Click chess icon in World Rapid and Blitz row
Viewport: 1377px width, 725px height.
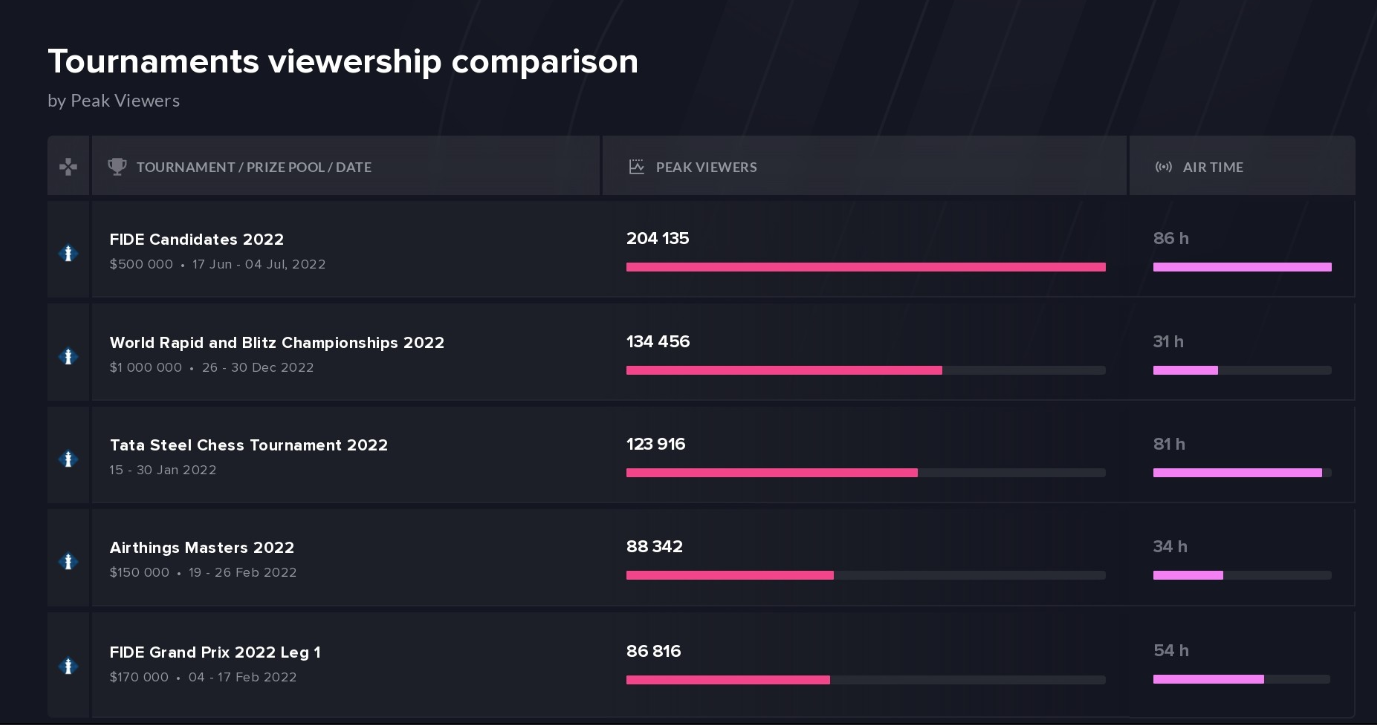(68, 356)
